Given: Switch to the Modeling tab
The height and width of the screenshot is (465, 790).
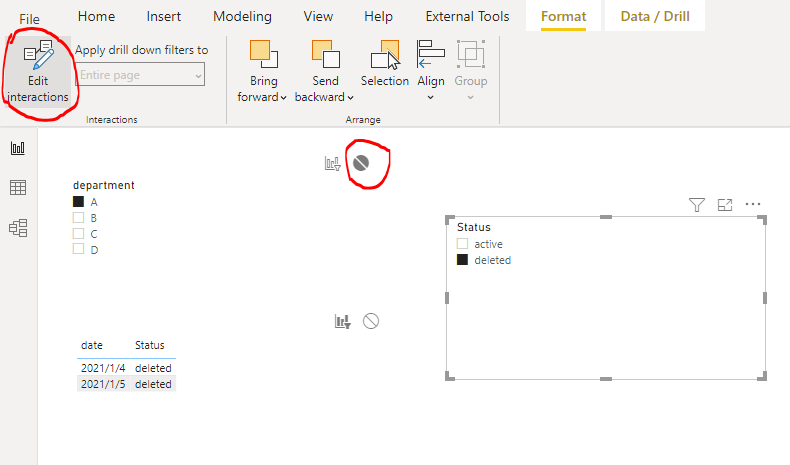Looking at the screenshot, I should (x=242, y=16).
